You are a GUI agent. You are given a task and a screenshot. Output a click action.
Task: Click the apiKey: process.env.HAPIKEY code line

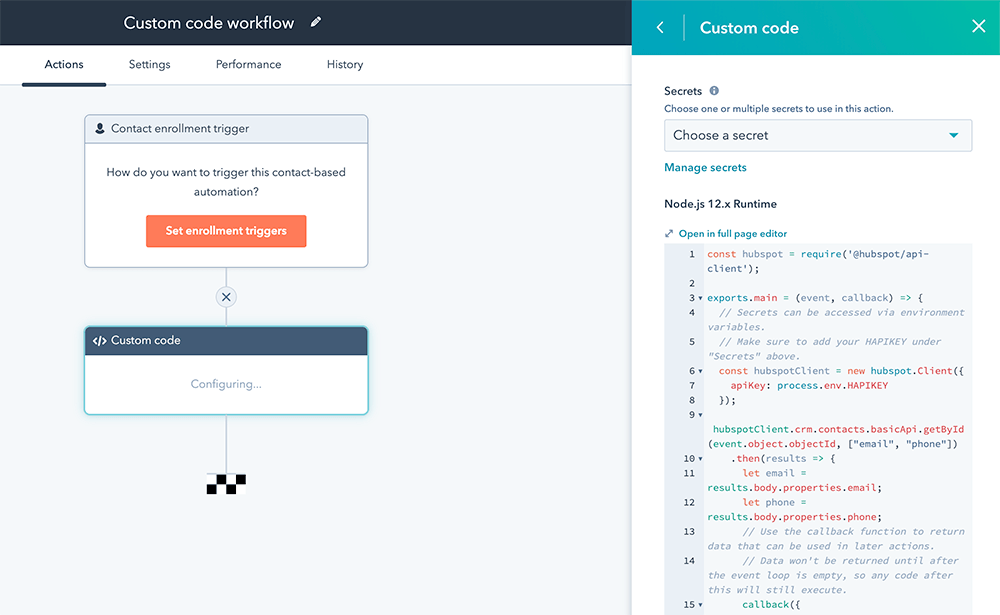(809, 385)
